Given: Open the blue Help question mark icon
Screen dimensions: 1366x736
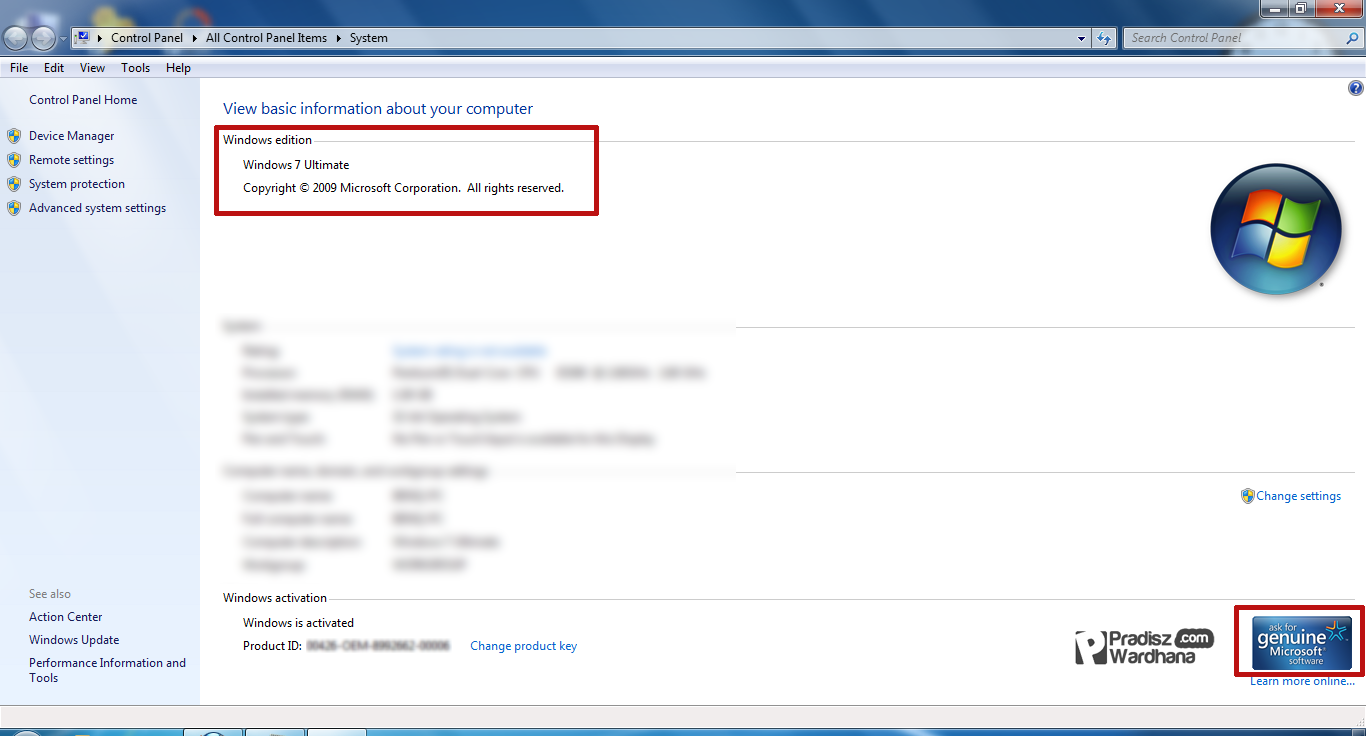Looking at the screenshot, I should (x=1356, y=88).
